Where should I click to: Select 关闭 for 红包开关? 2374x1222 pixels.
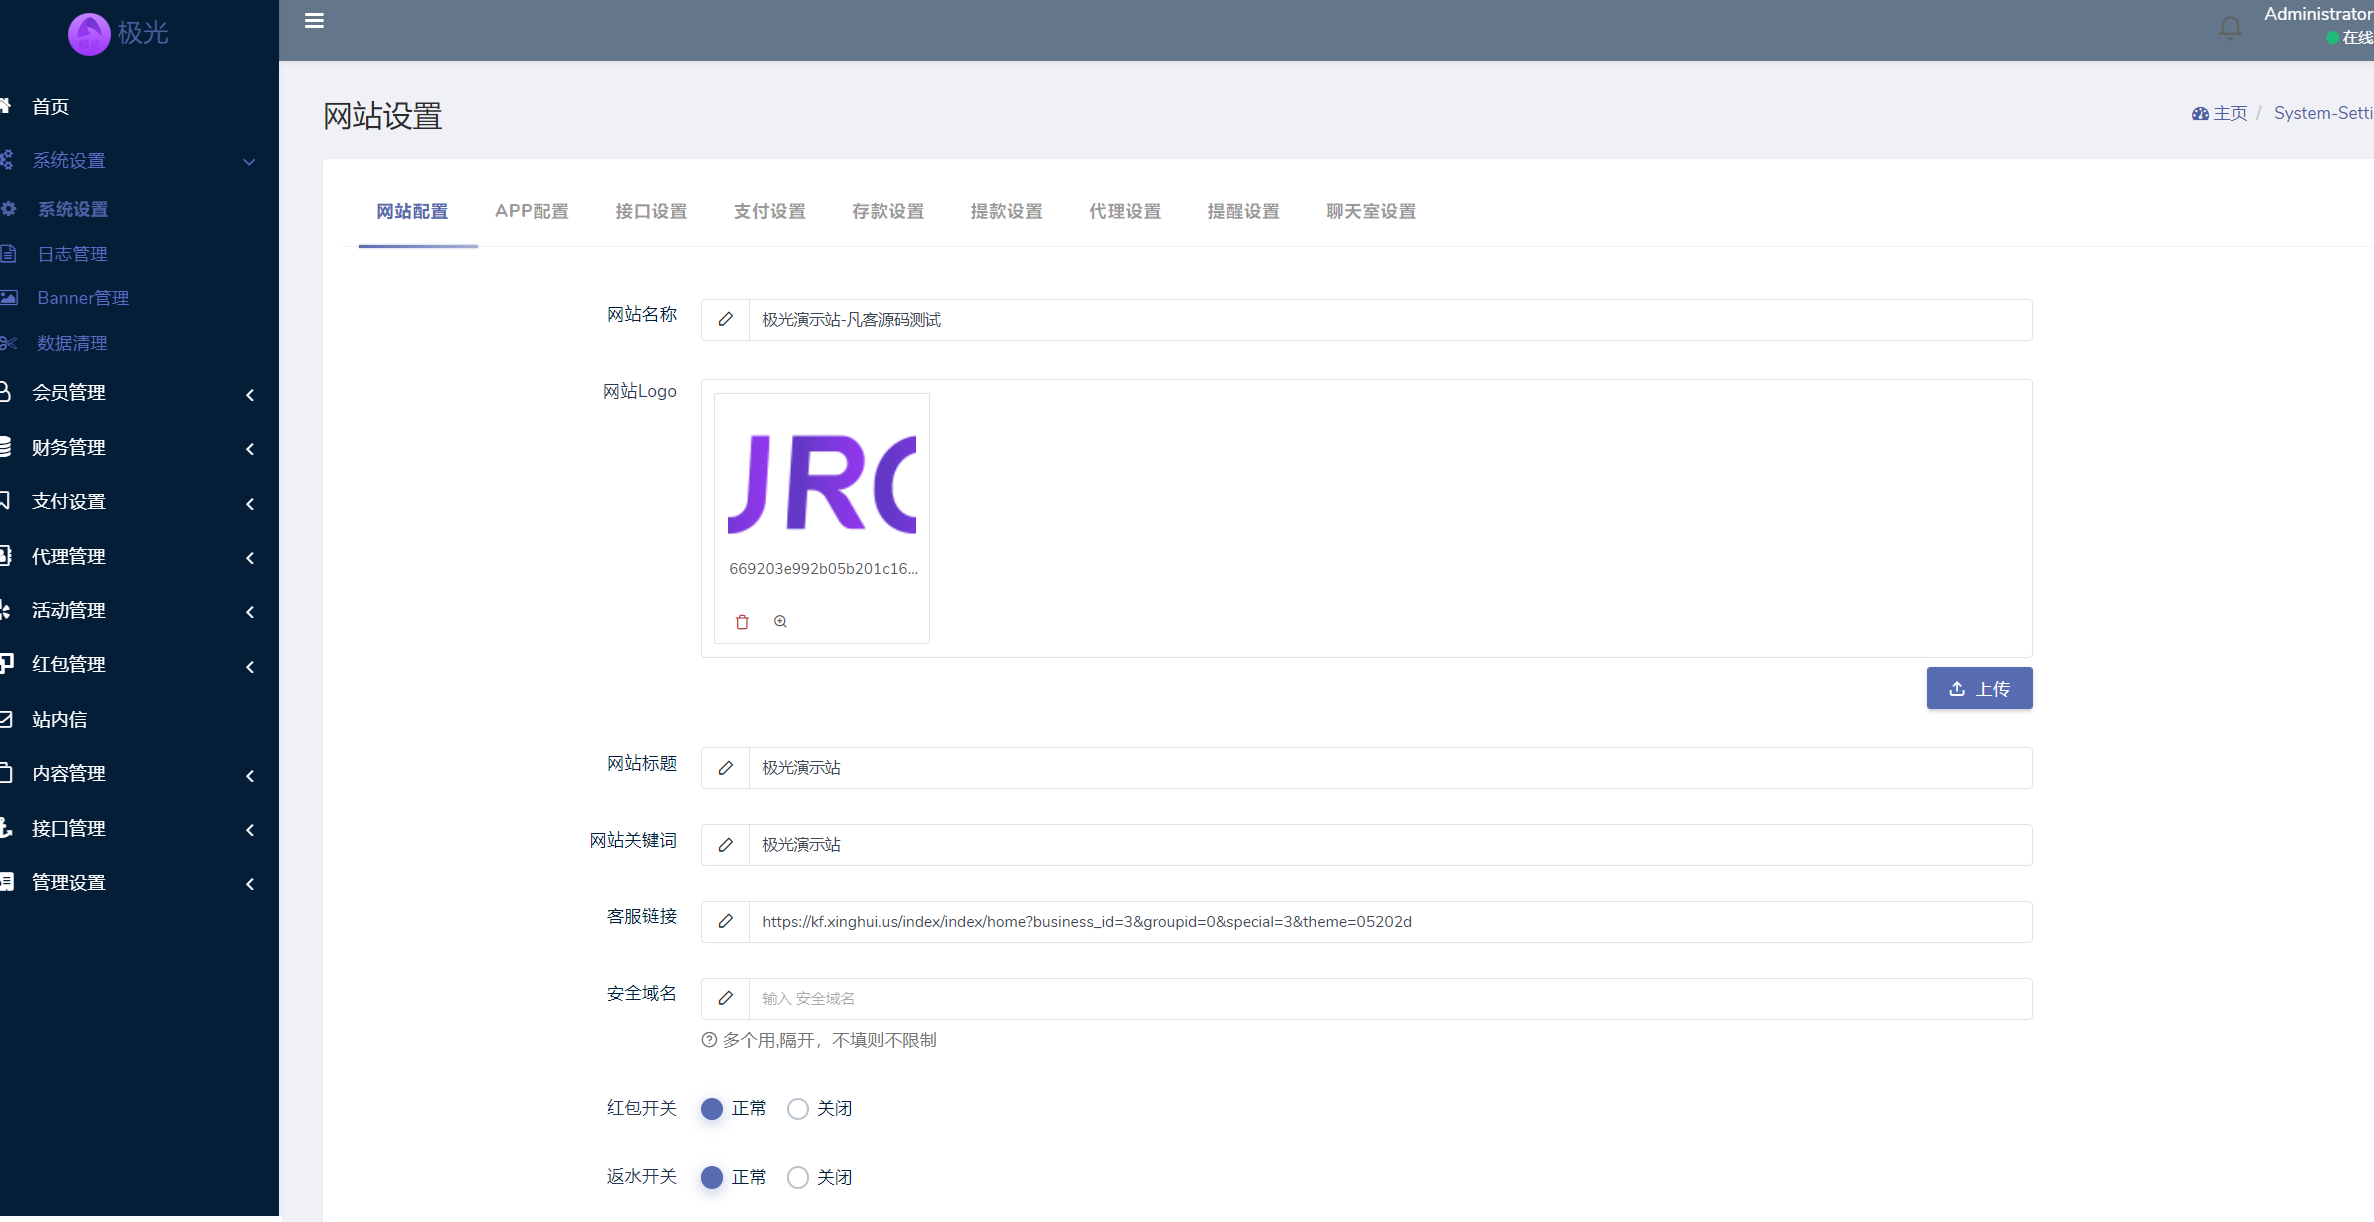pyautogui.click(x=797, y=1108)
